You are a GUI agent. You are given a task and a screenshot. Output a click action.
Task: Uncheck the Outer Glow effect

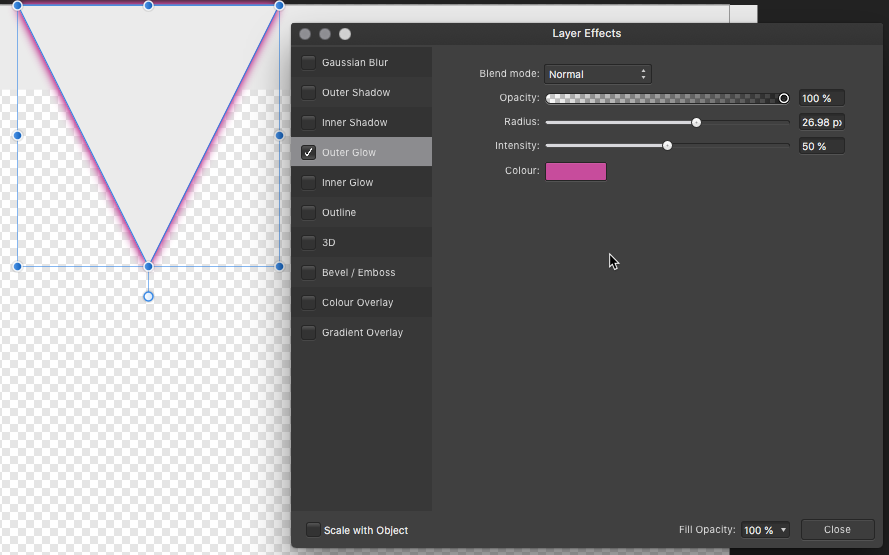point(309,153)
